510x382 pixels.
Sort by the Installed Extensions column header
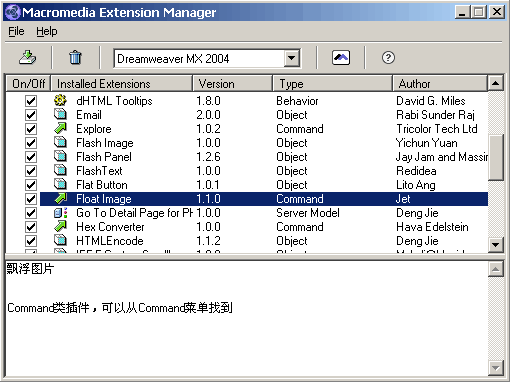pos(122,83)
